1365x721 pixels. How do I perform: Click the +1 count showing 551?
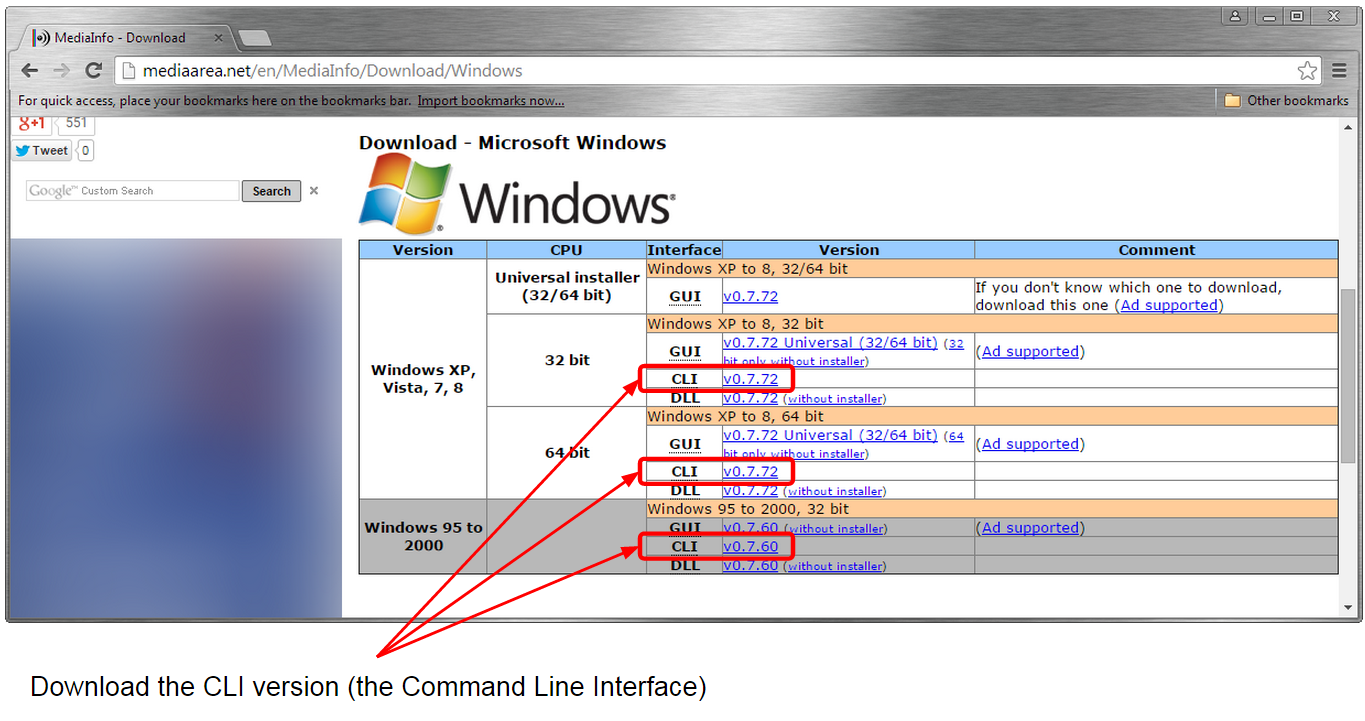(x=76, y=123)
